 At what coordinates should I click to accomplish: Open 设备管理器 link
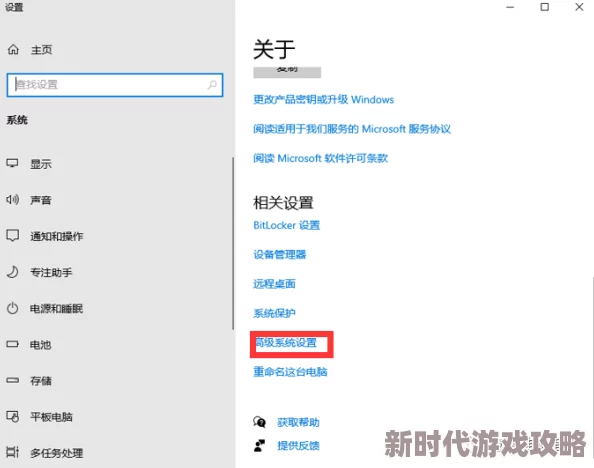pyautogui.click(x=280, y=254)
